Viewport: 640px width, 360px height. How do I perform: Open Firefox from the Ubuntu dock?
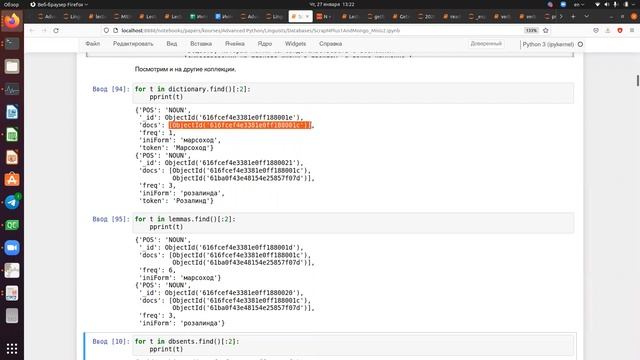tap(12, 21)
